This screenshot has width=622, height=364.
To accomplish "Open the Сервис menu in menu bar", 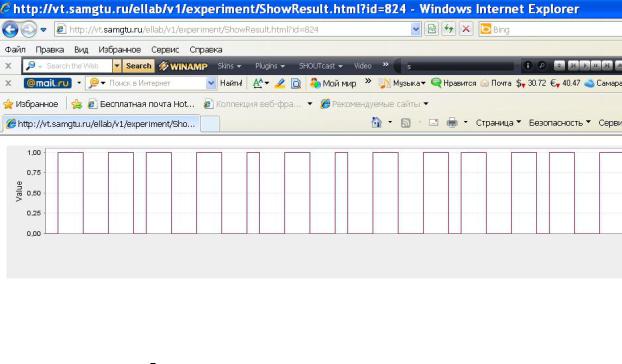I will [165, 50].
